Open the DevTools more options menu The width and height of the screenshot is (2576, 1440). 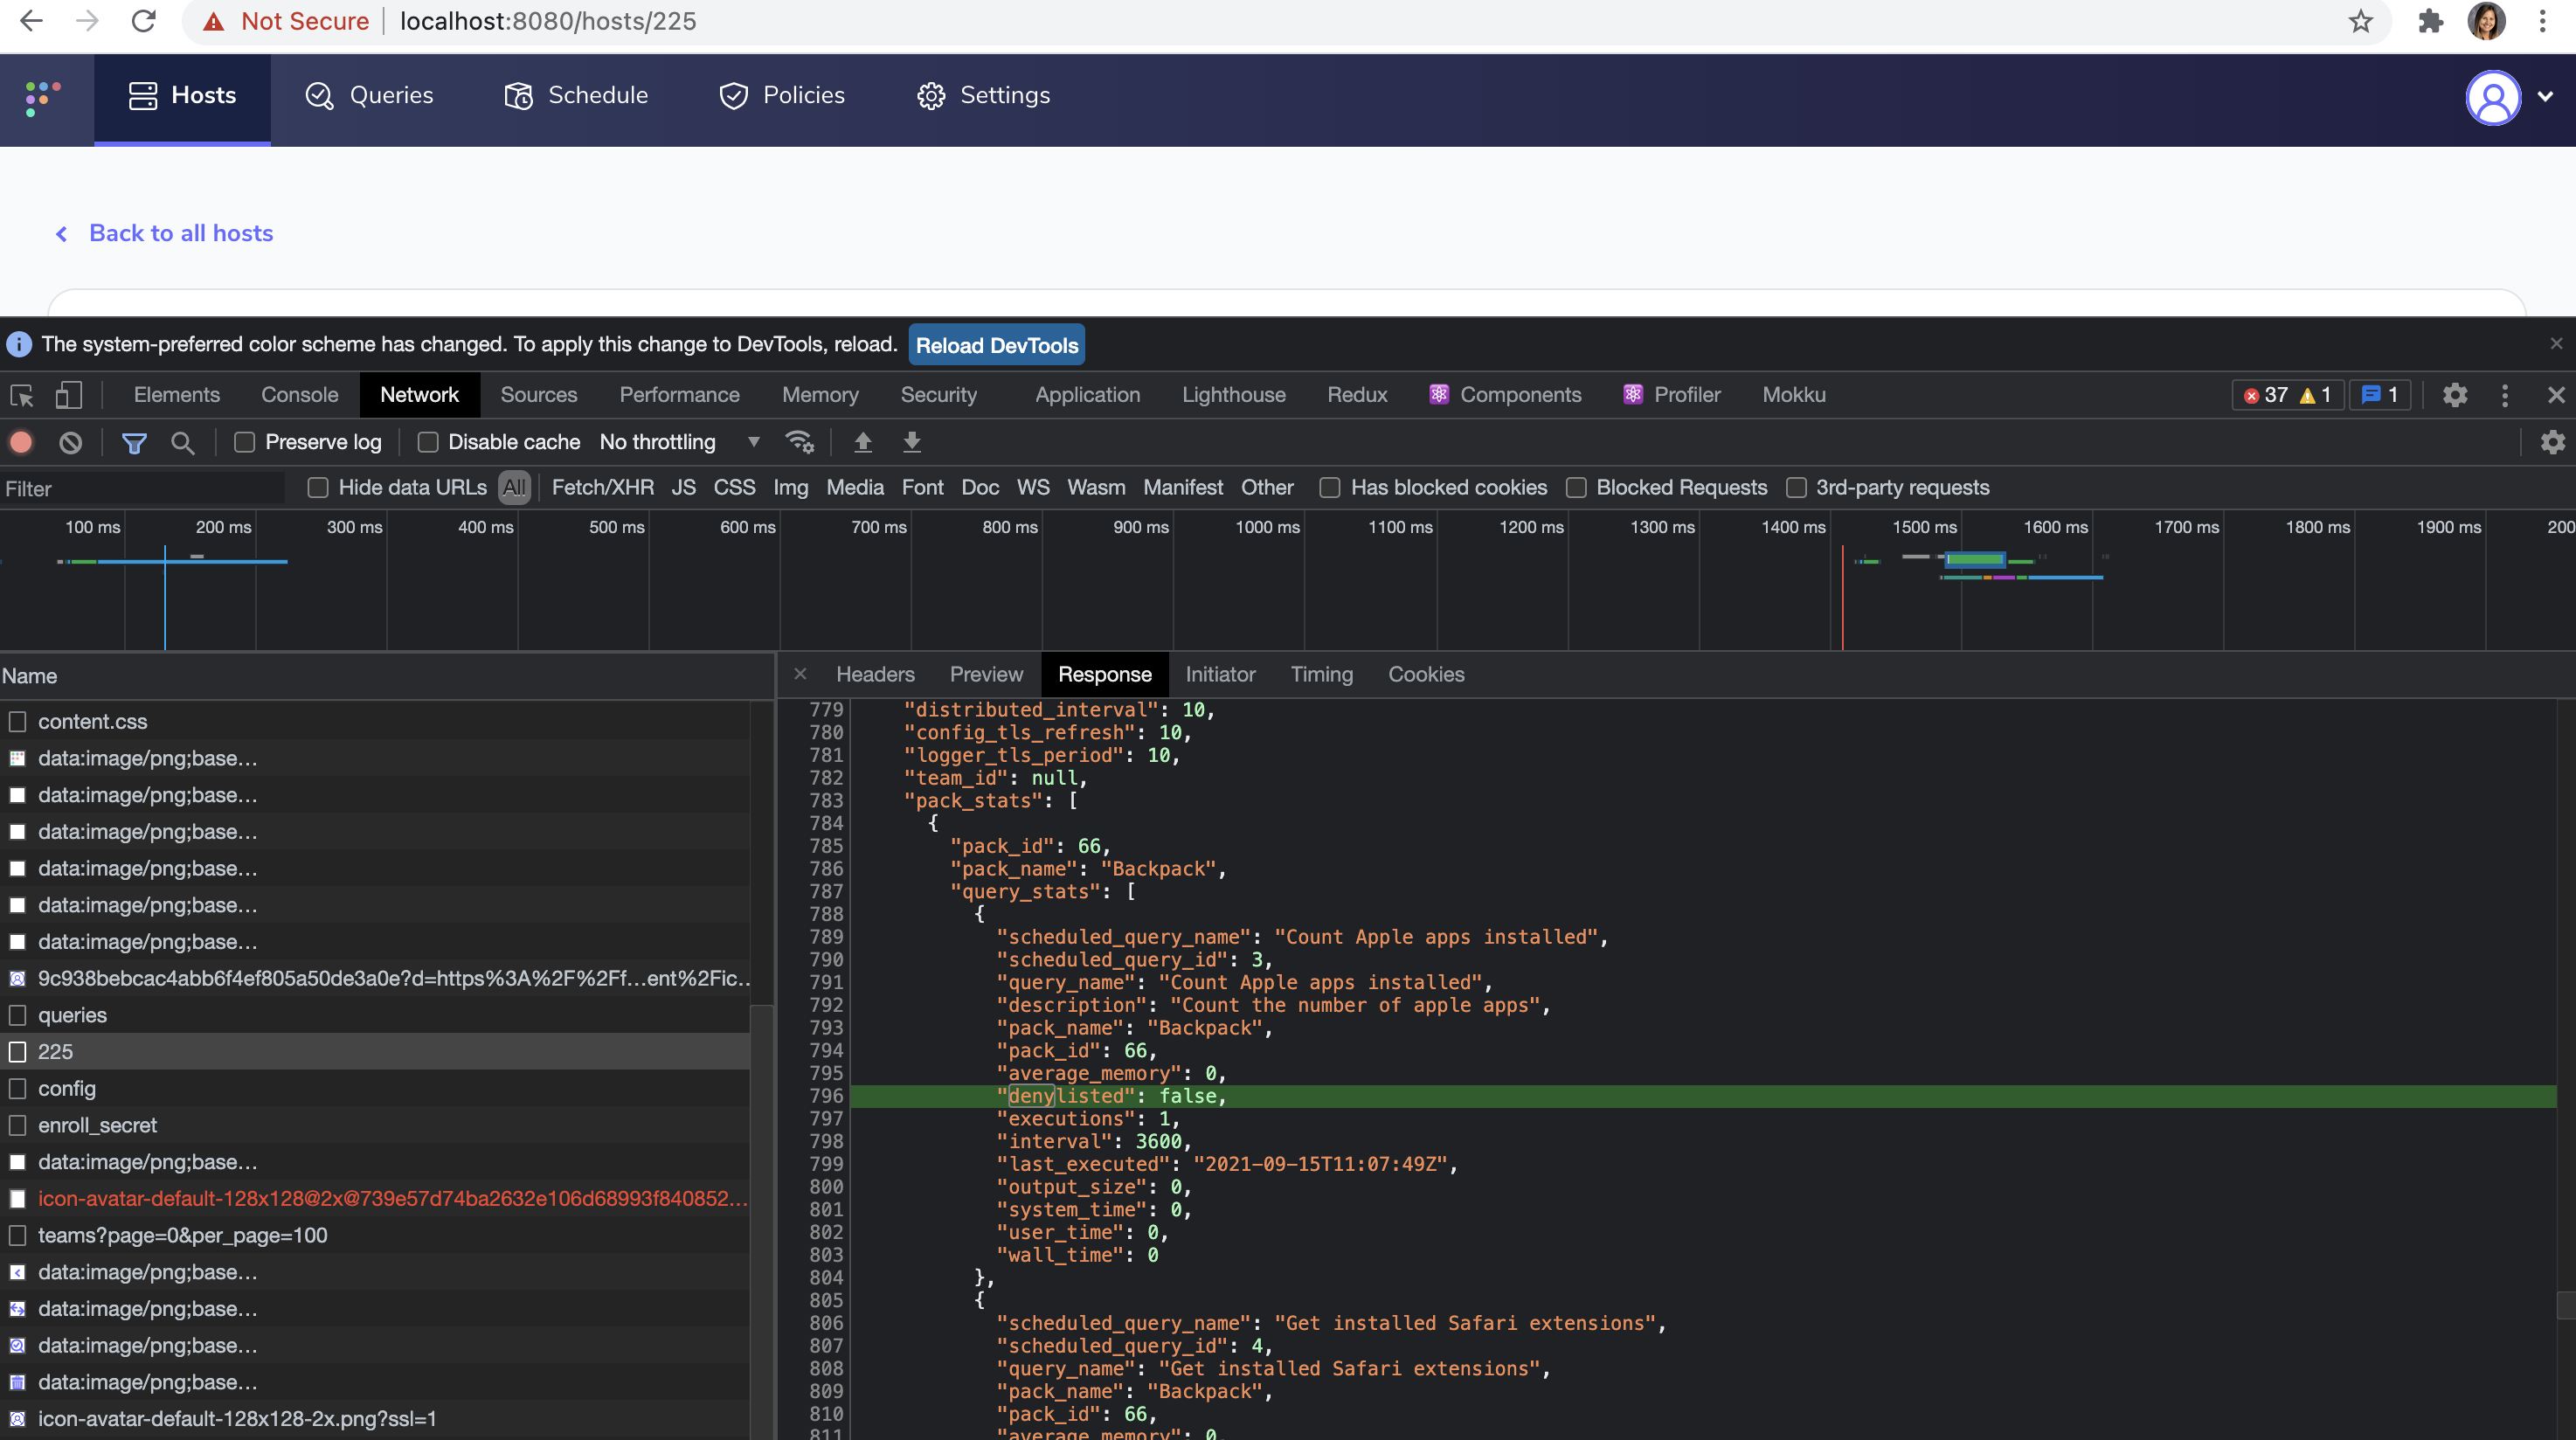coord(2504,395)
